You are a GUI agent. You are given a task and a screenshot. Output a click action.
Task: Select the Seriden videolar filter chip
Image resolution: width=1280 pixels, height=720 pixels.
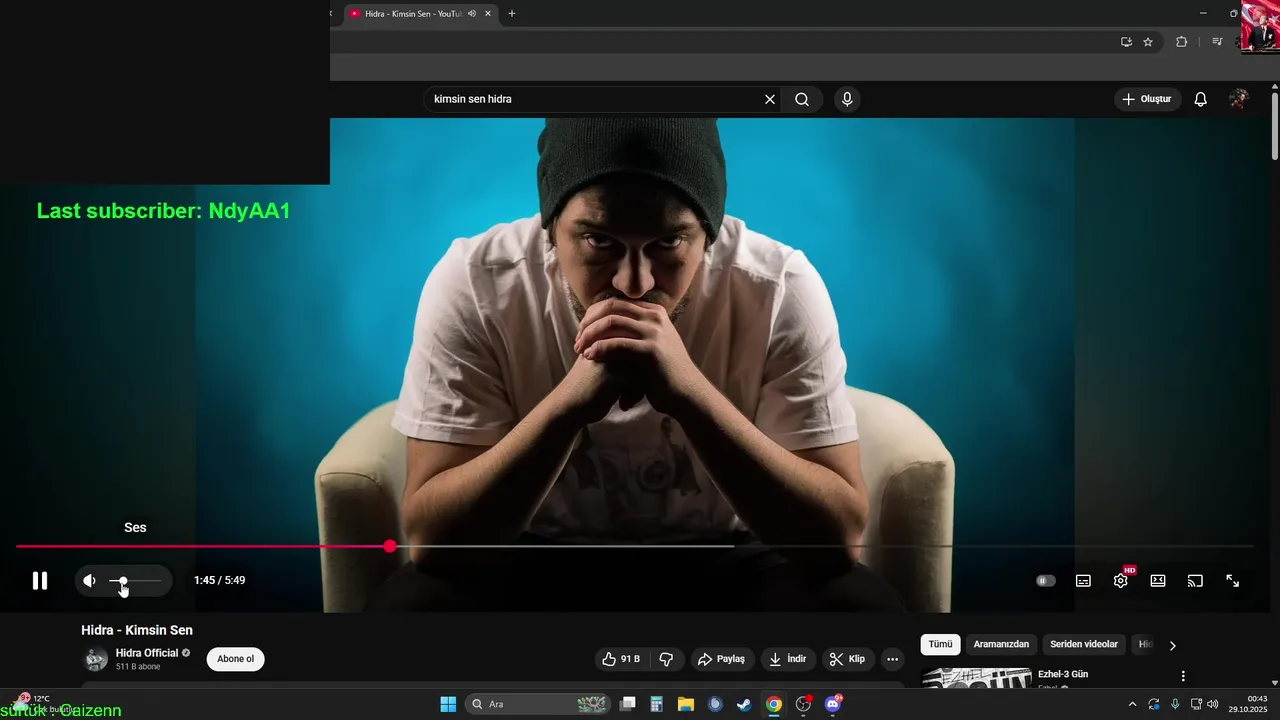1084,645
